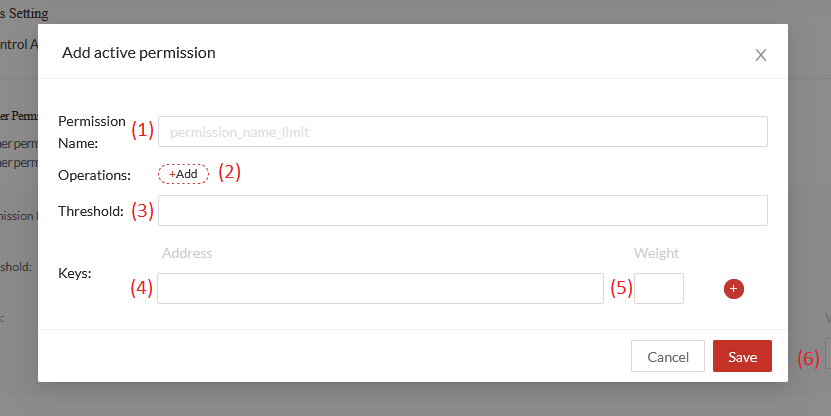Image resolution: width=831 pixels, height=416 pixels.
Task: Click the Threshold label
Action: (x=91, y=211)
